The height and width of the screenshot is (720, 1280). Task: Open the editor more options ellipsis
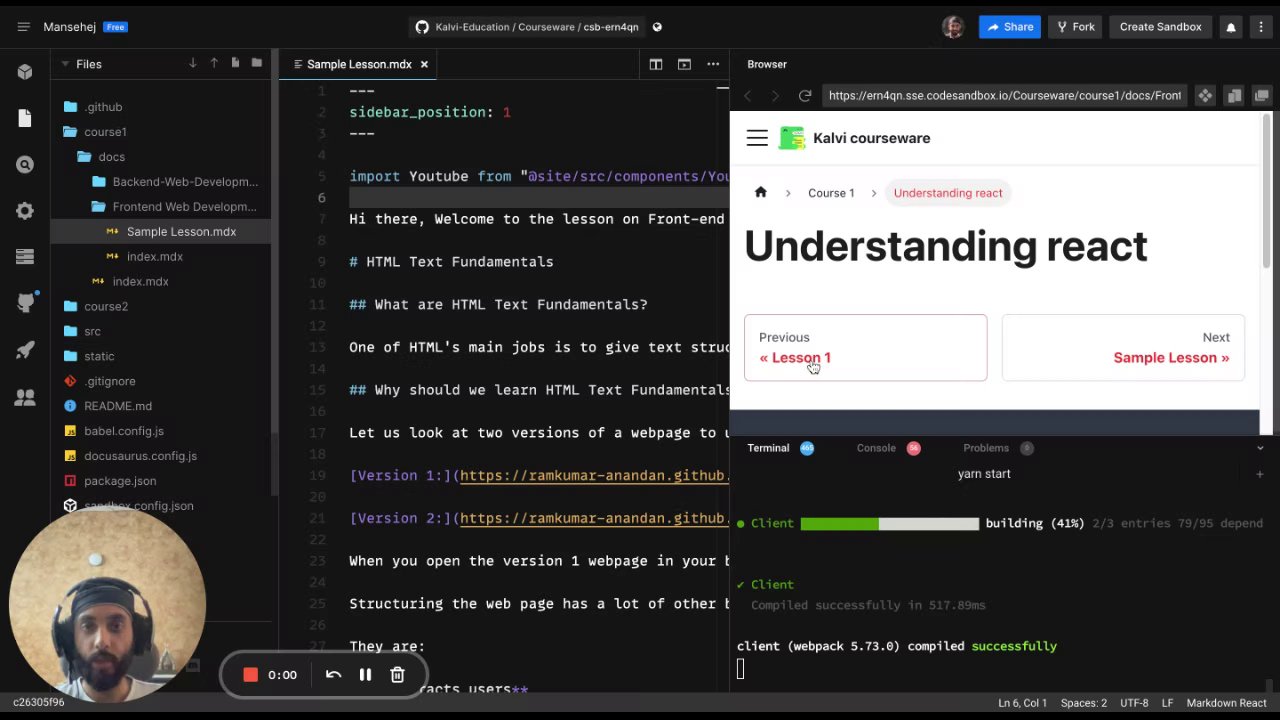[713, 64]
